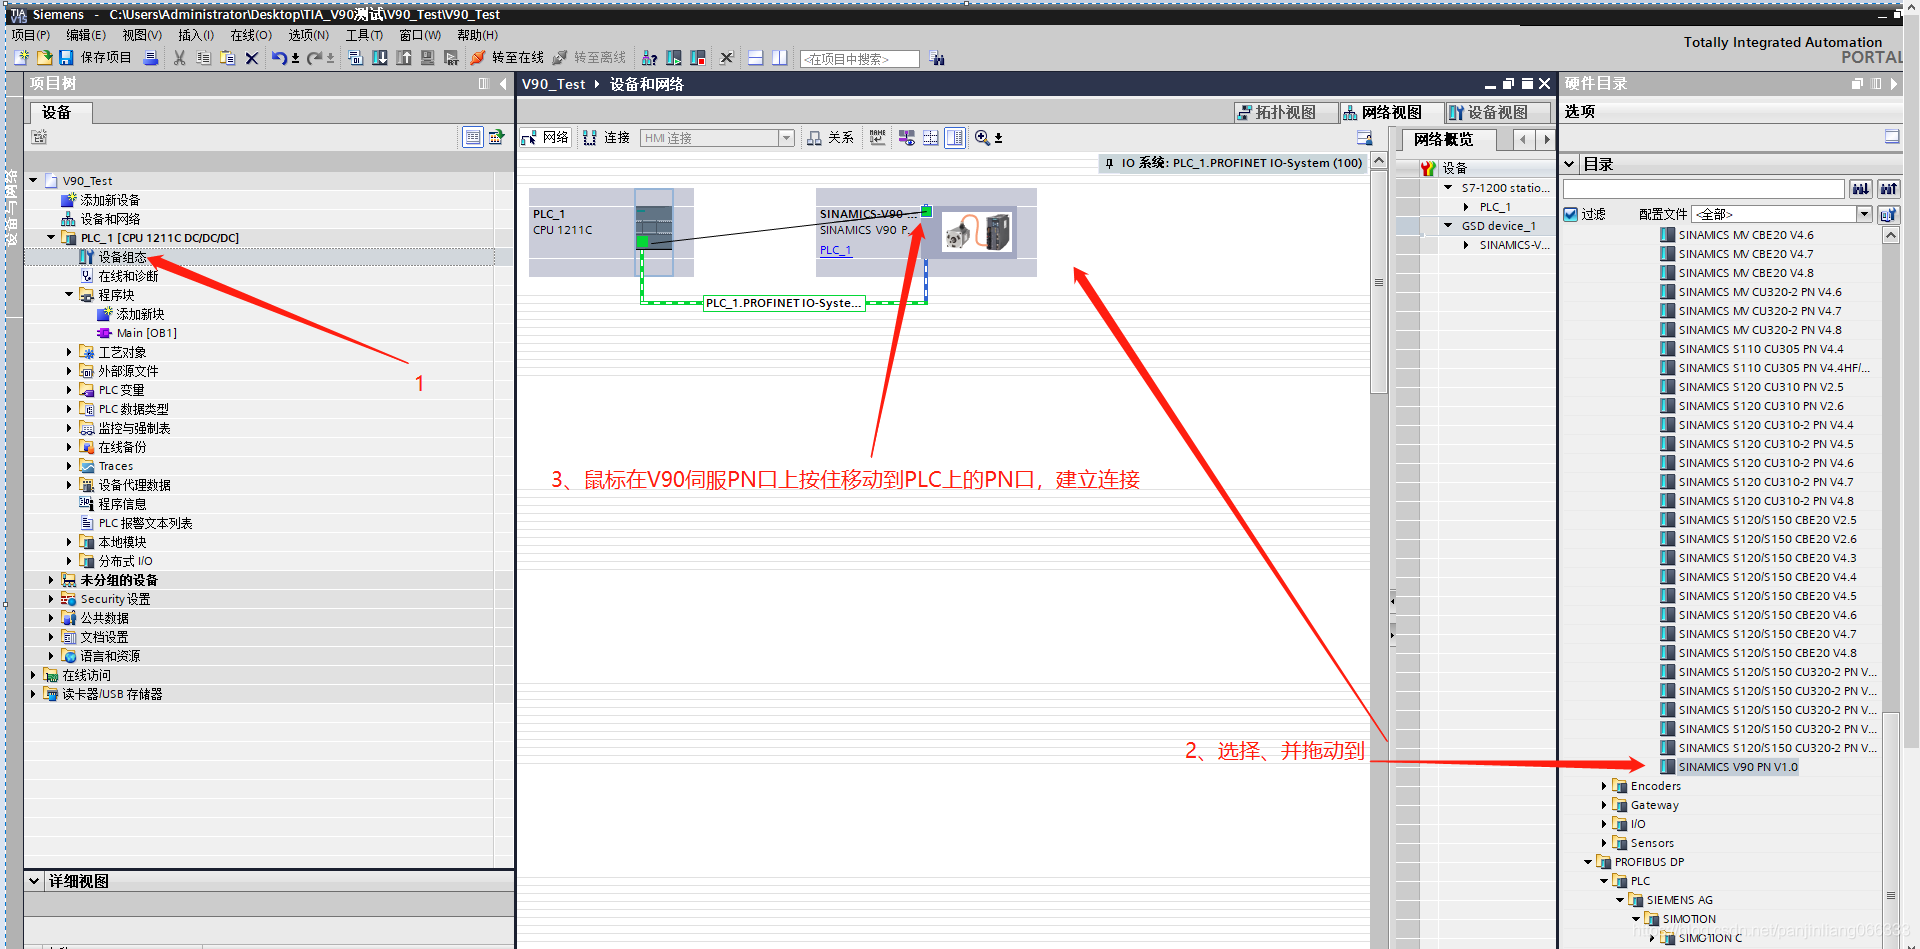Click the catalog search upward icon
This screenshot has height=949, width=1920.
[x=1889, y=189]
